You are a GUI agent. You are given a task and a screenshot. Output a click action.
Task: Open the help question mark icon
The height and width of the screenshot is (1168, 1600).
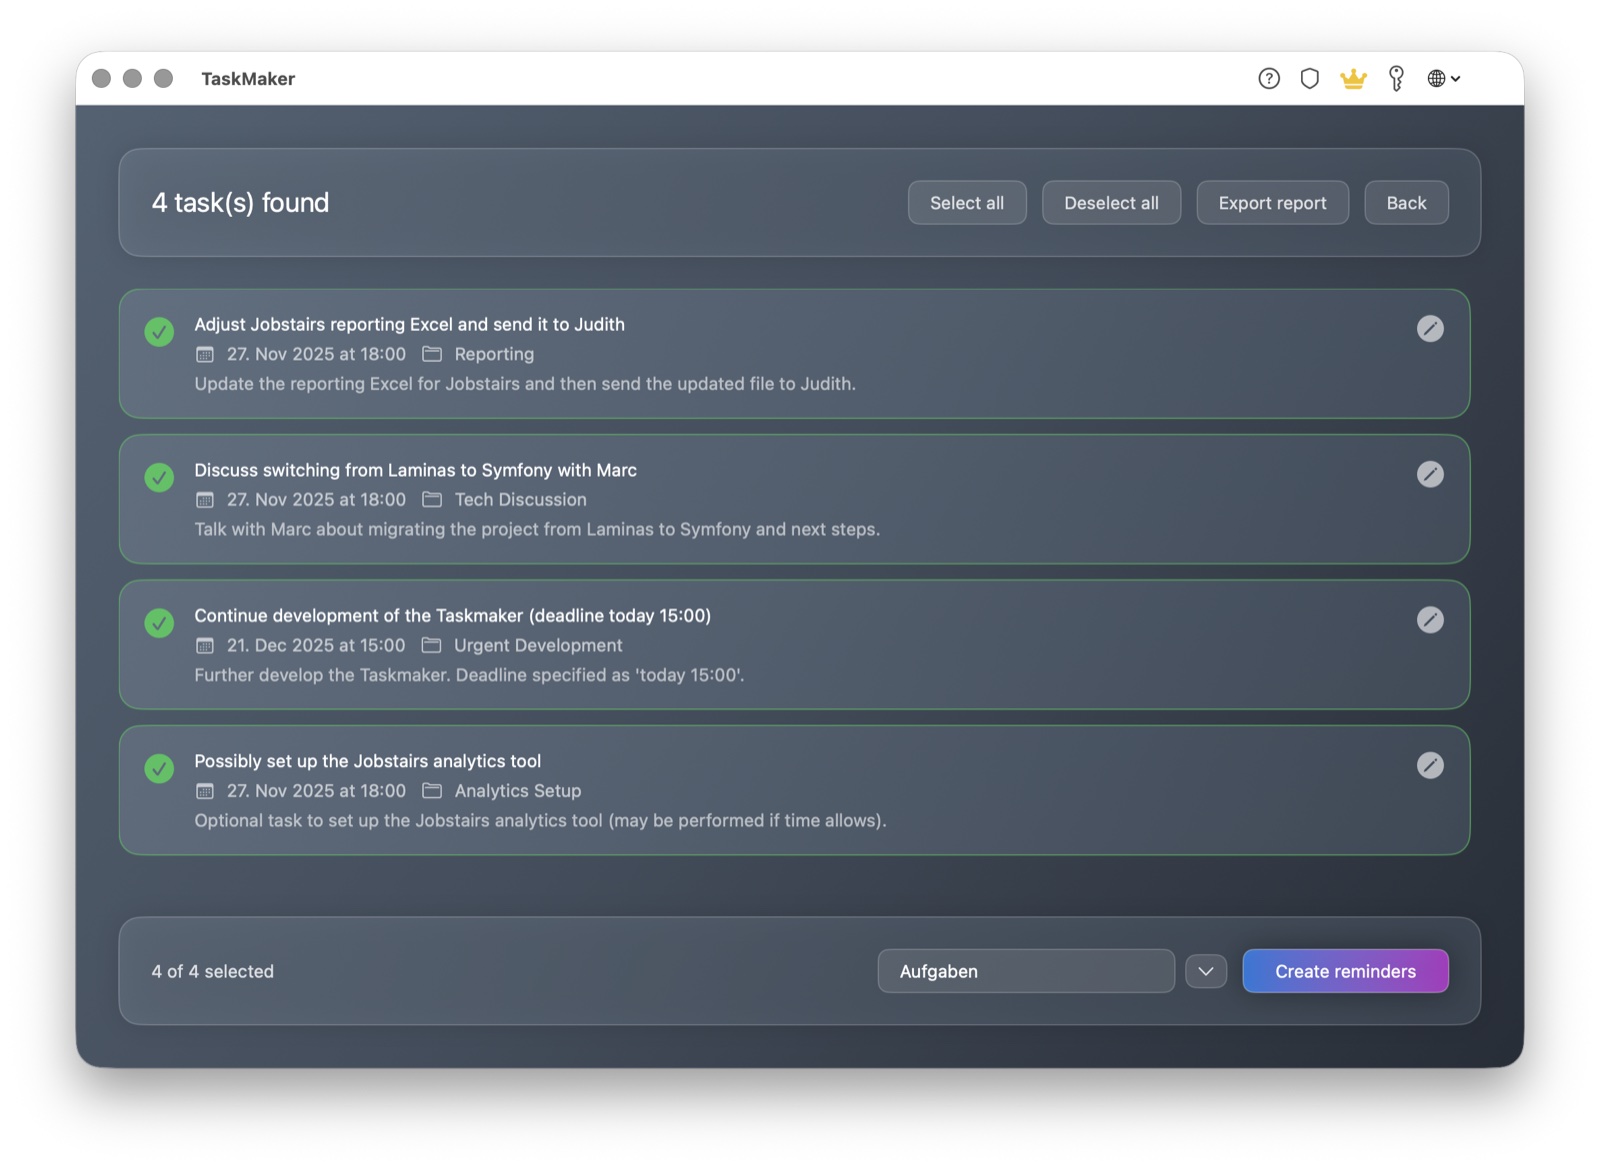pyautogui.click(x=1268, y=78)
